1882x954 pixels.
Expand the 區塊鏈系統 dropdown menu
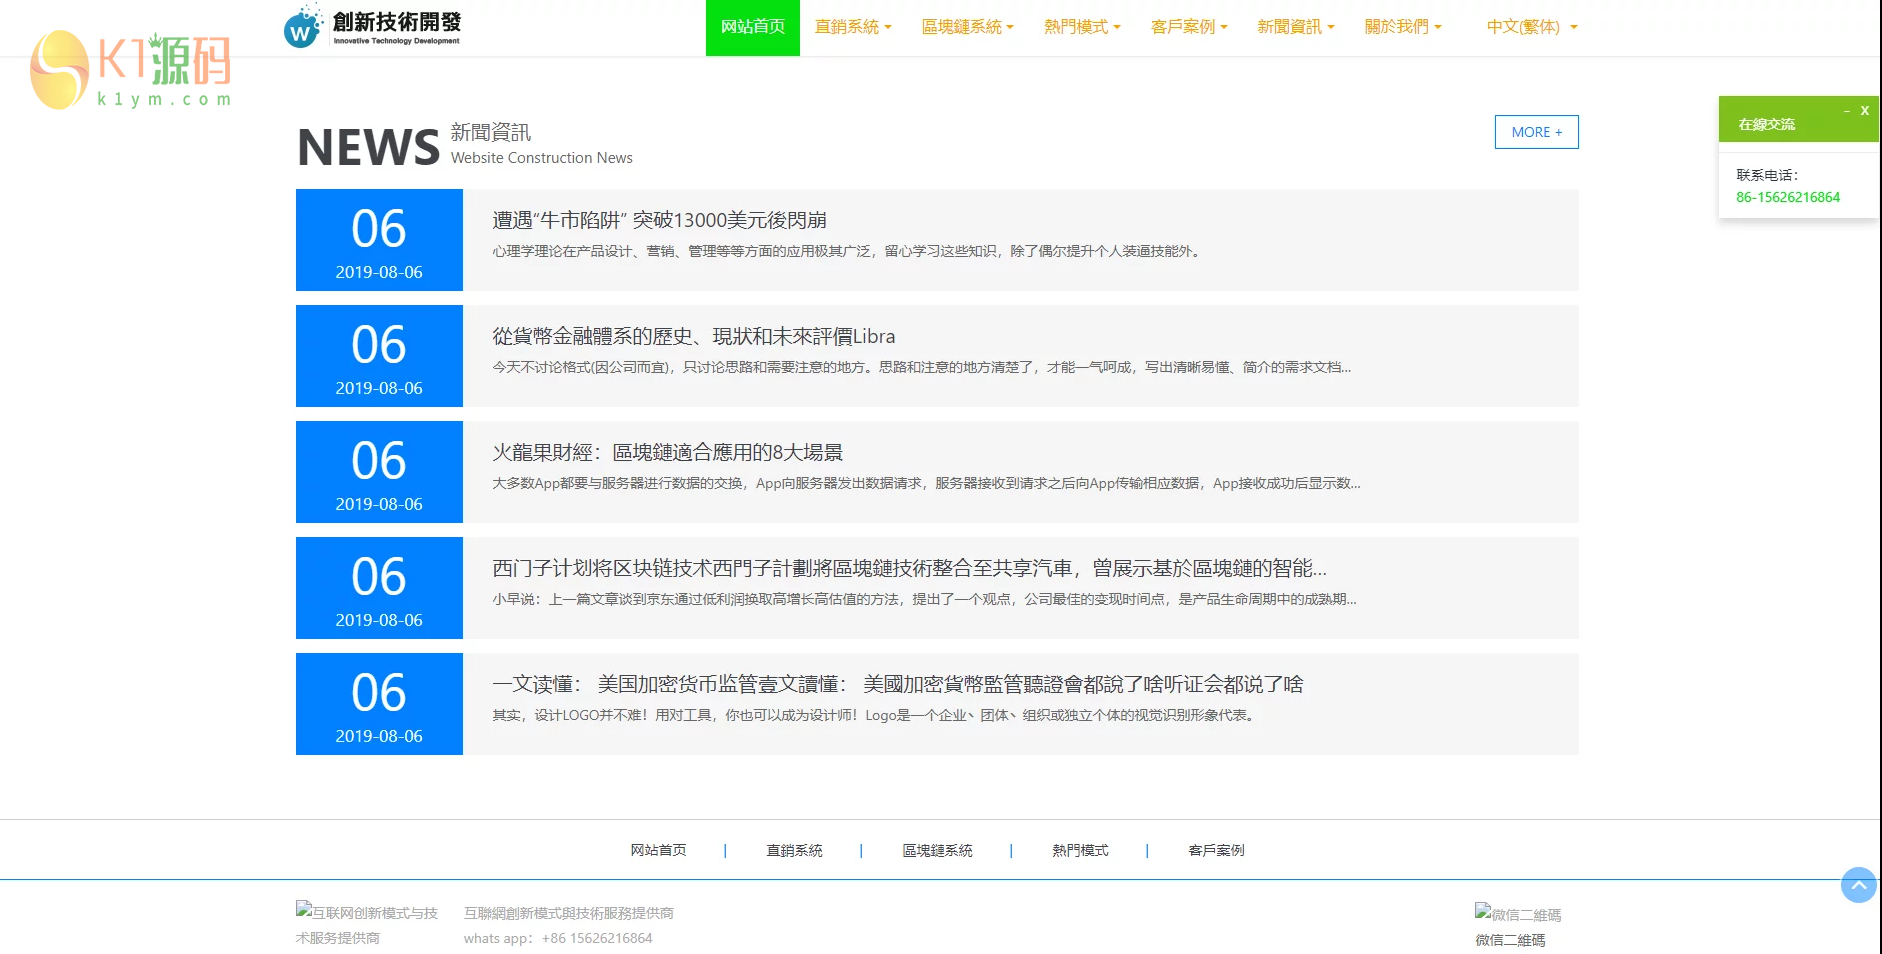coord(967,28)
